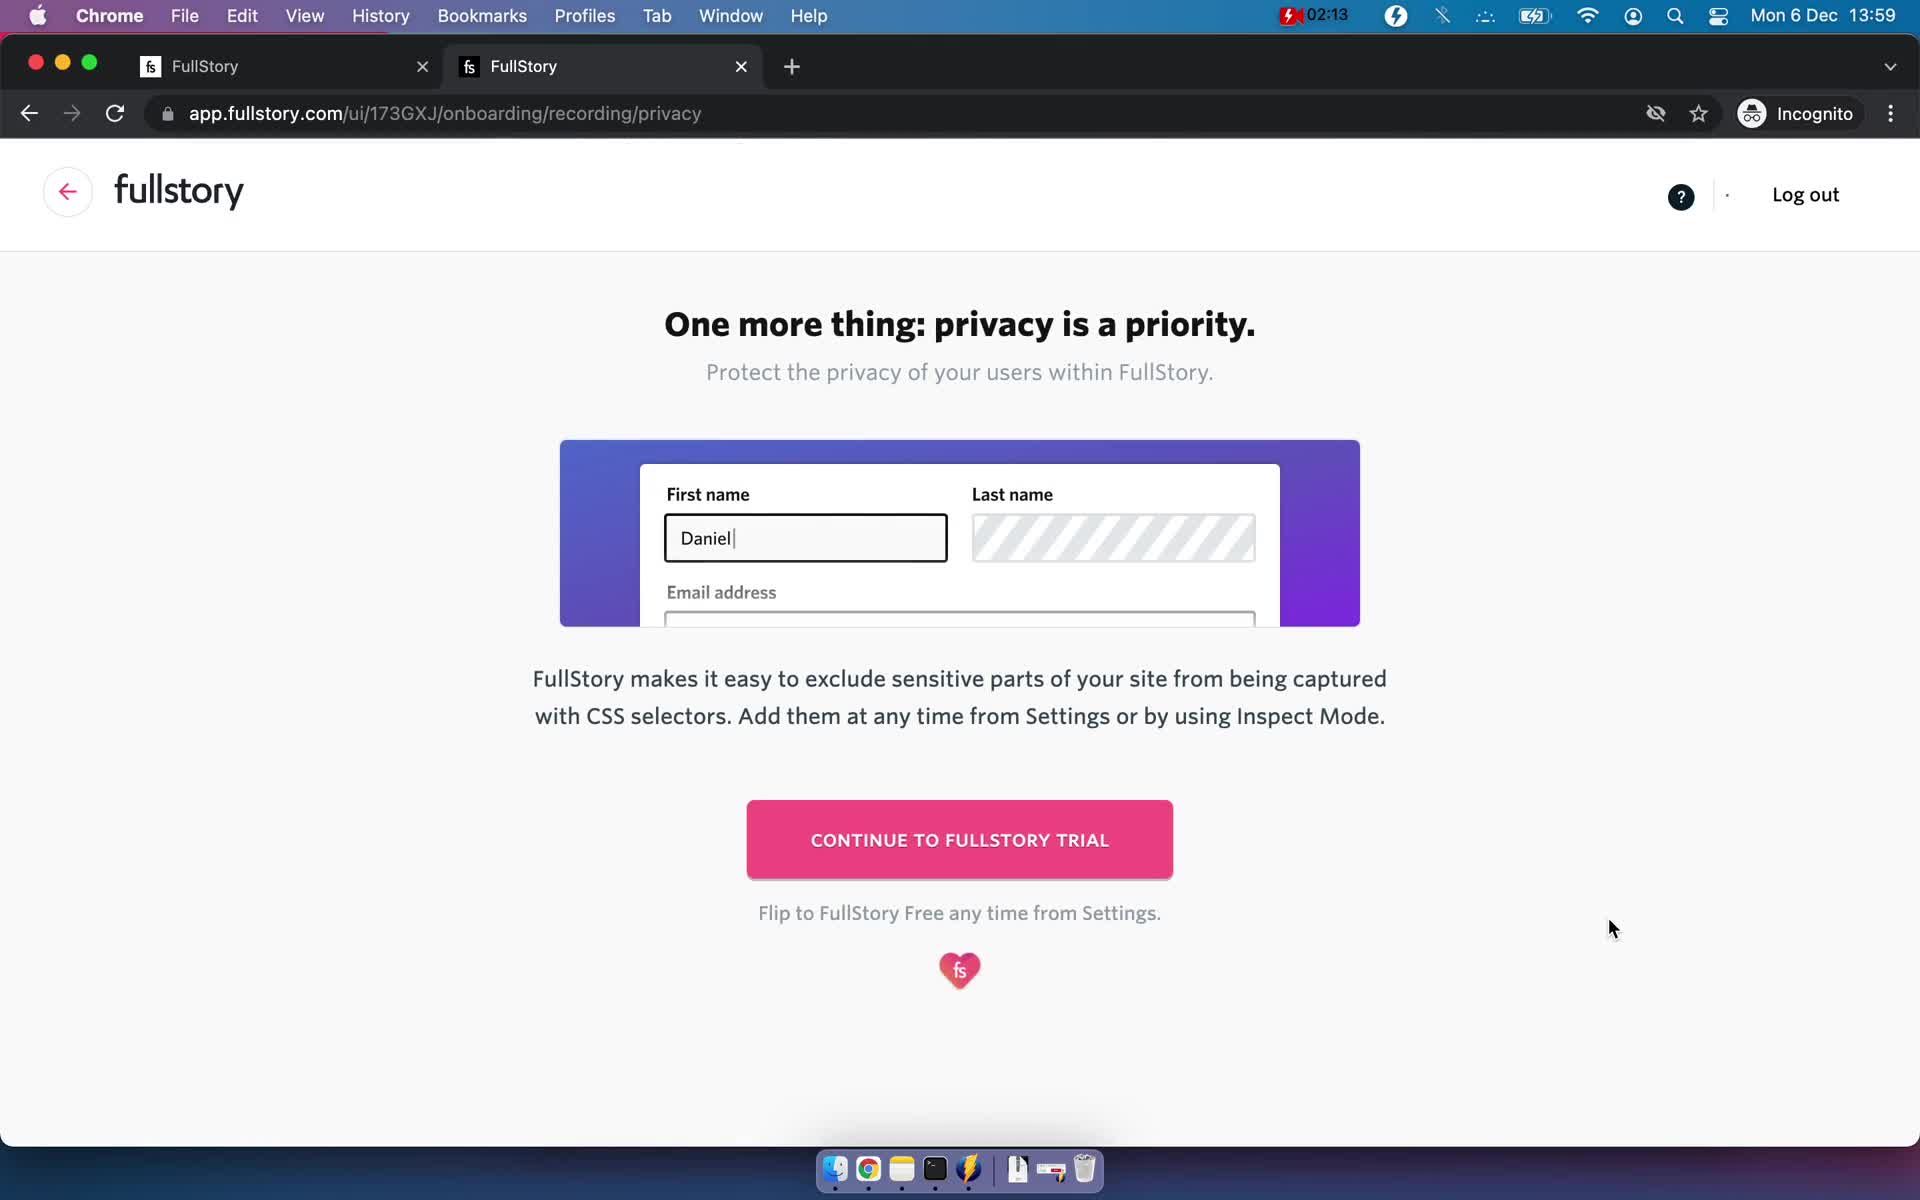Click the History menu bar item
The image size is (1920, 1200).
click(380, 15)
